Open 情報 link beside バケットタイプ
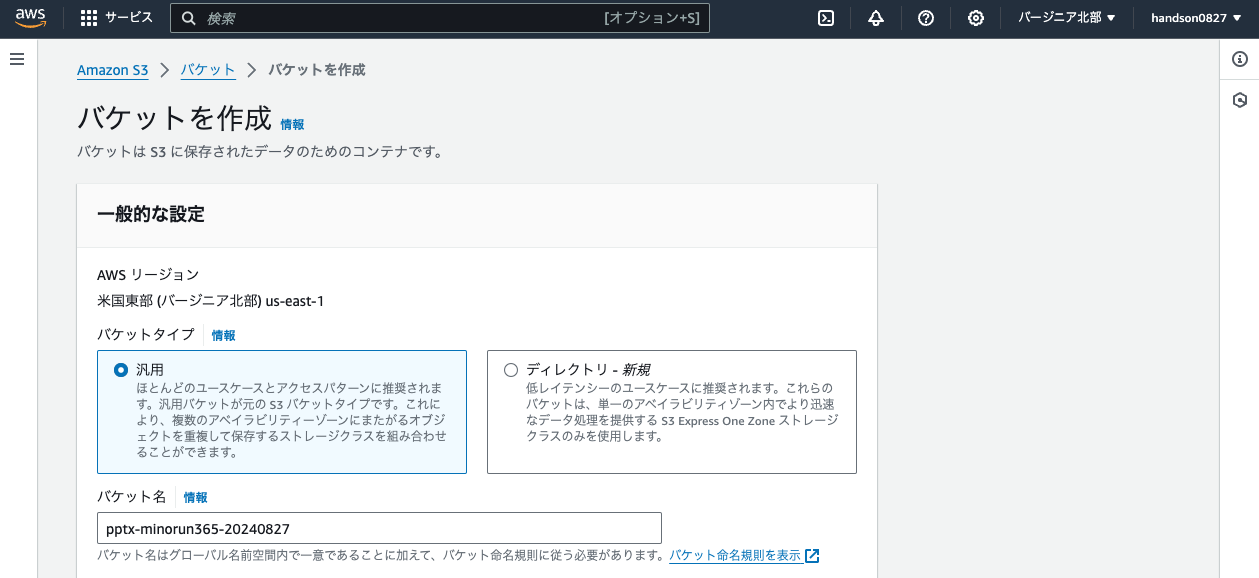 [223, 336]
